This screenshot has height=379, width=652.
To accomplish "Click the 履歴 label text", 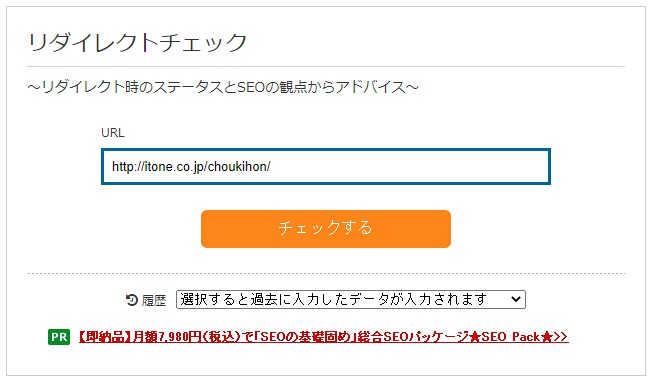I will 154,300.
